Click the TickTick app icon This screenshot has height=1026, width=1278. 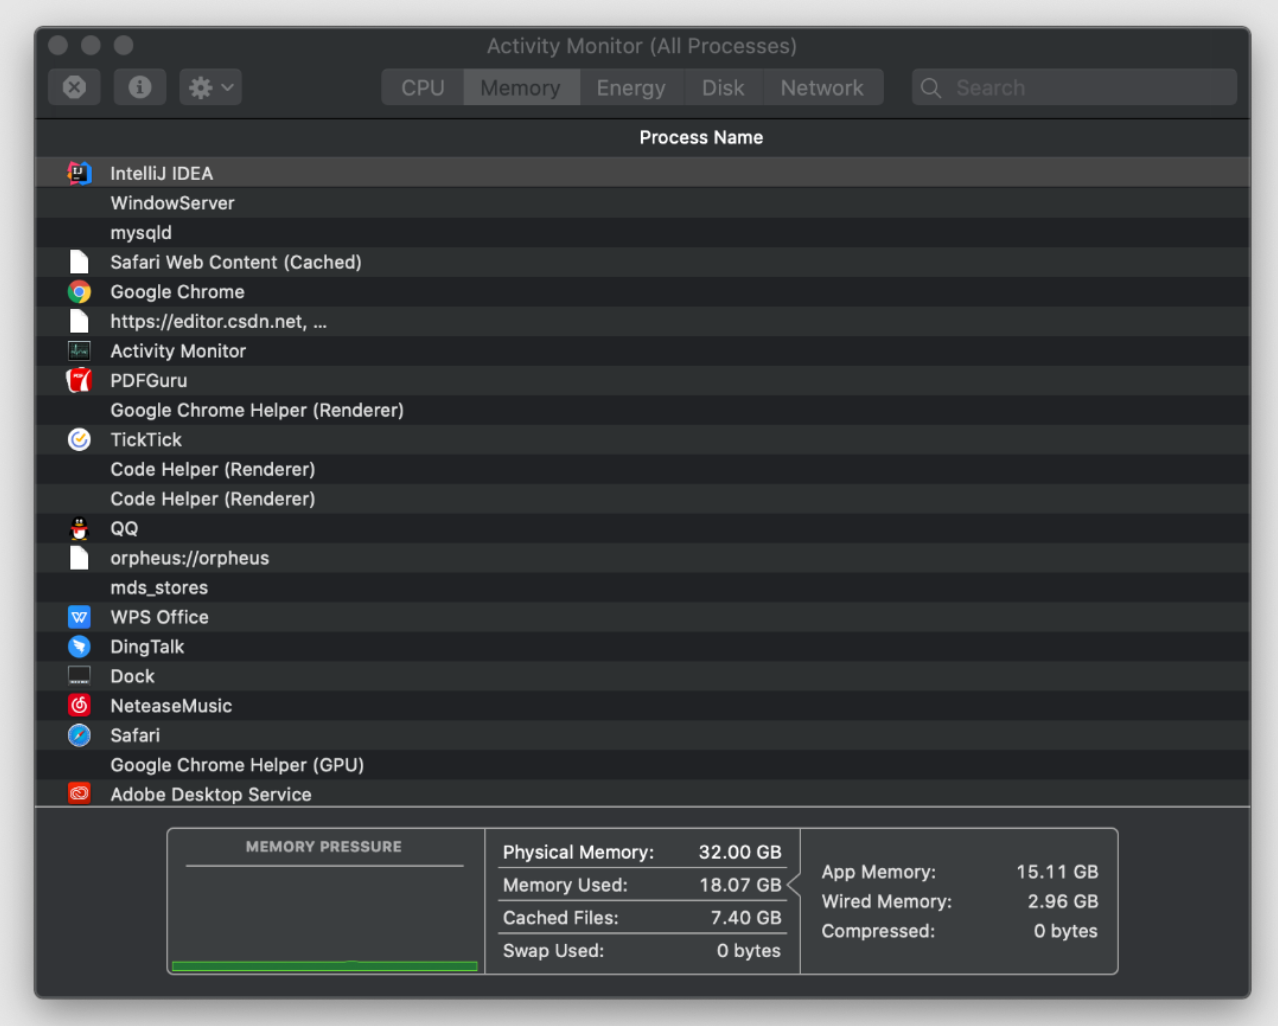(x=79, y=440)
